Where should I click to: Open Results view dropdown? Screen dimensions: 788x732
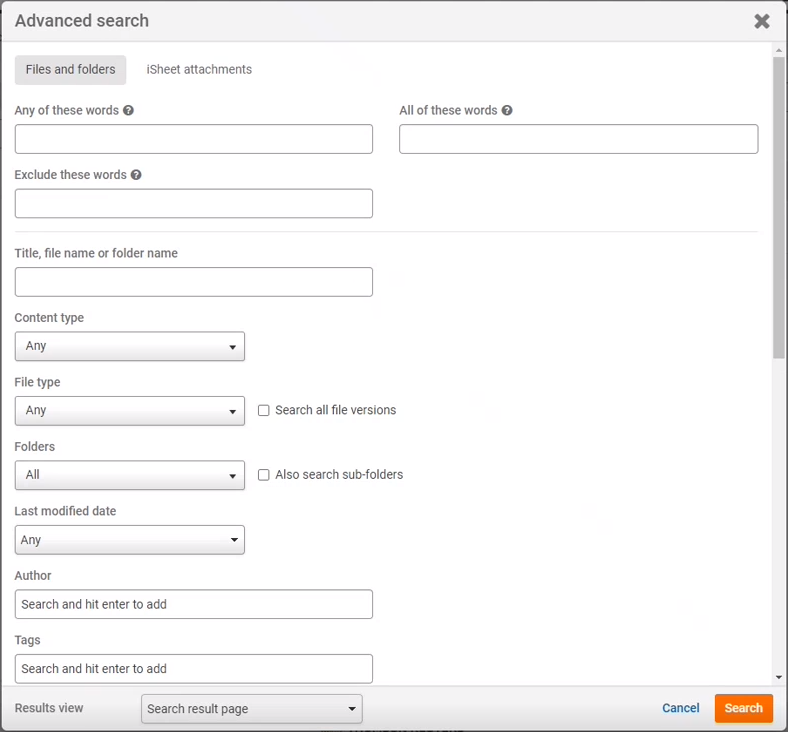(252, 709)
